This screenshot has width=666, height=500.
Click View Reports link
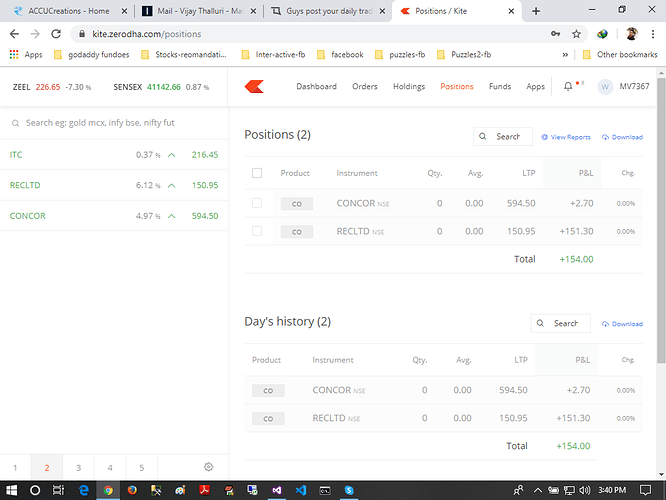(x=566, y=137)
